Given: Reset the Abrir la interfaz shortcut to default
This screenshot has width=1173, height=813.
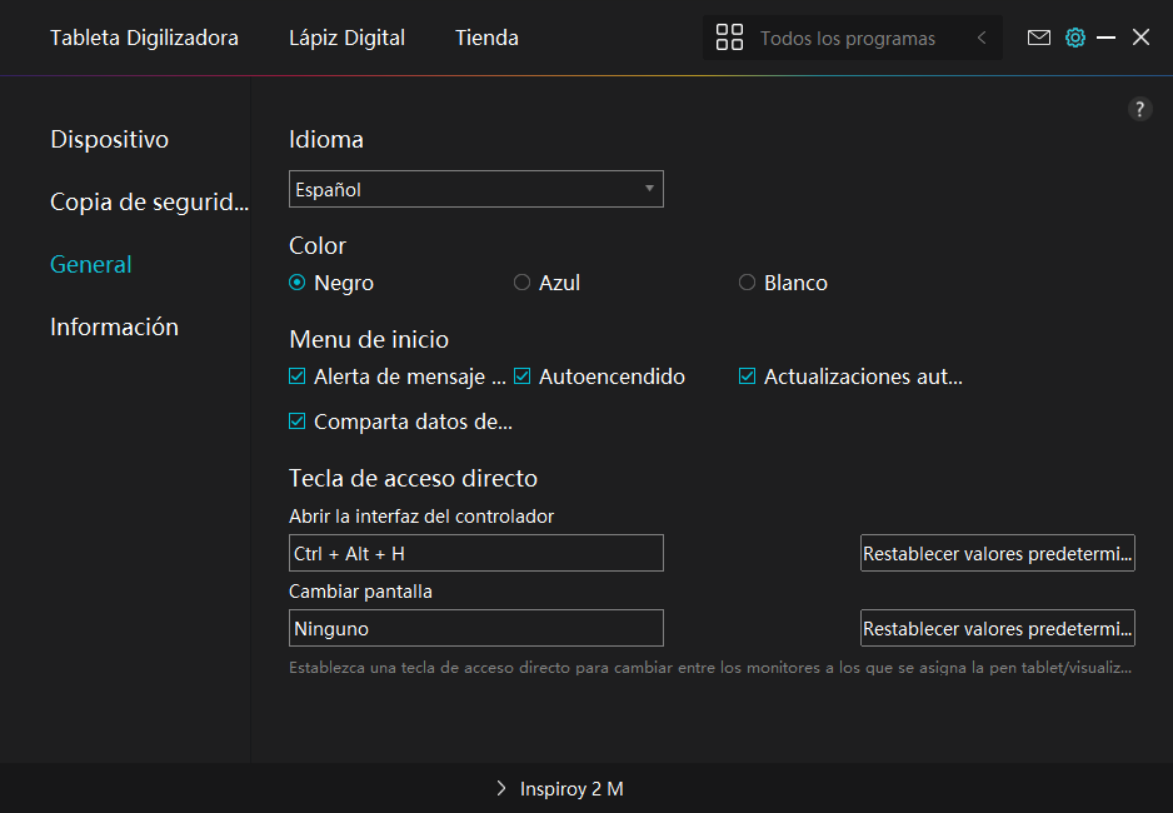Looking at the screenshot, I should pos(997,553).
